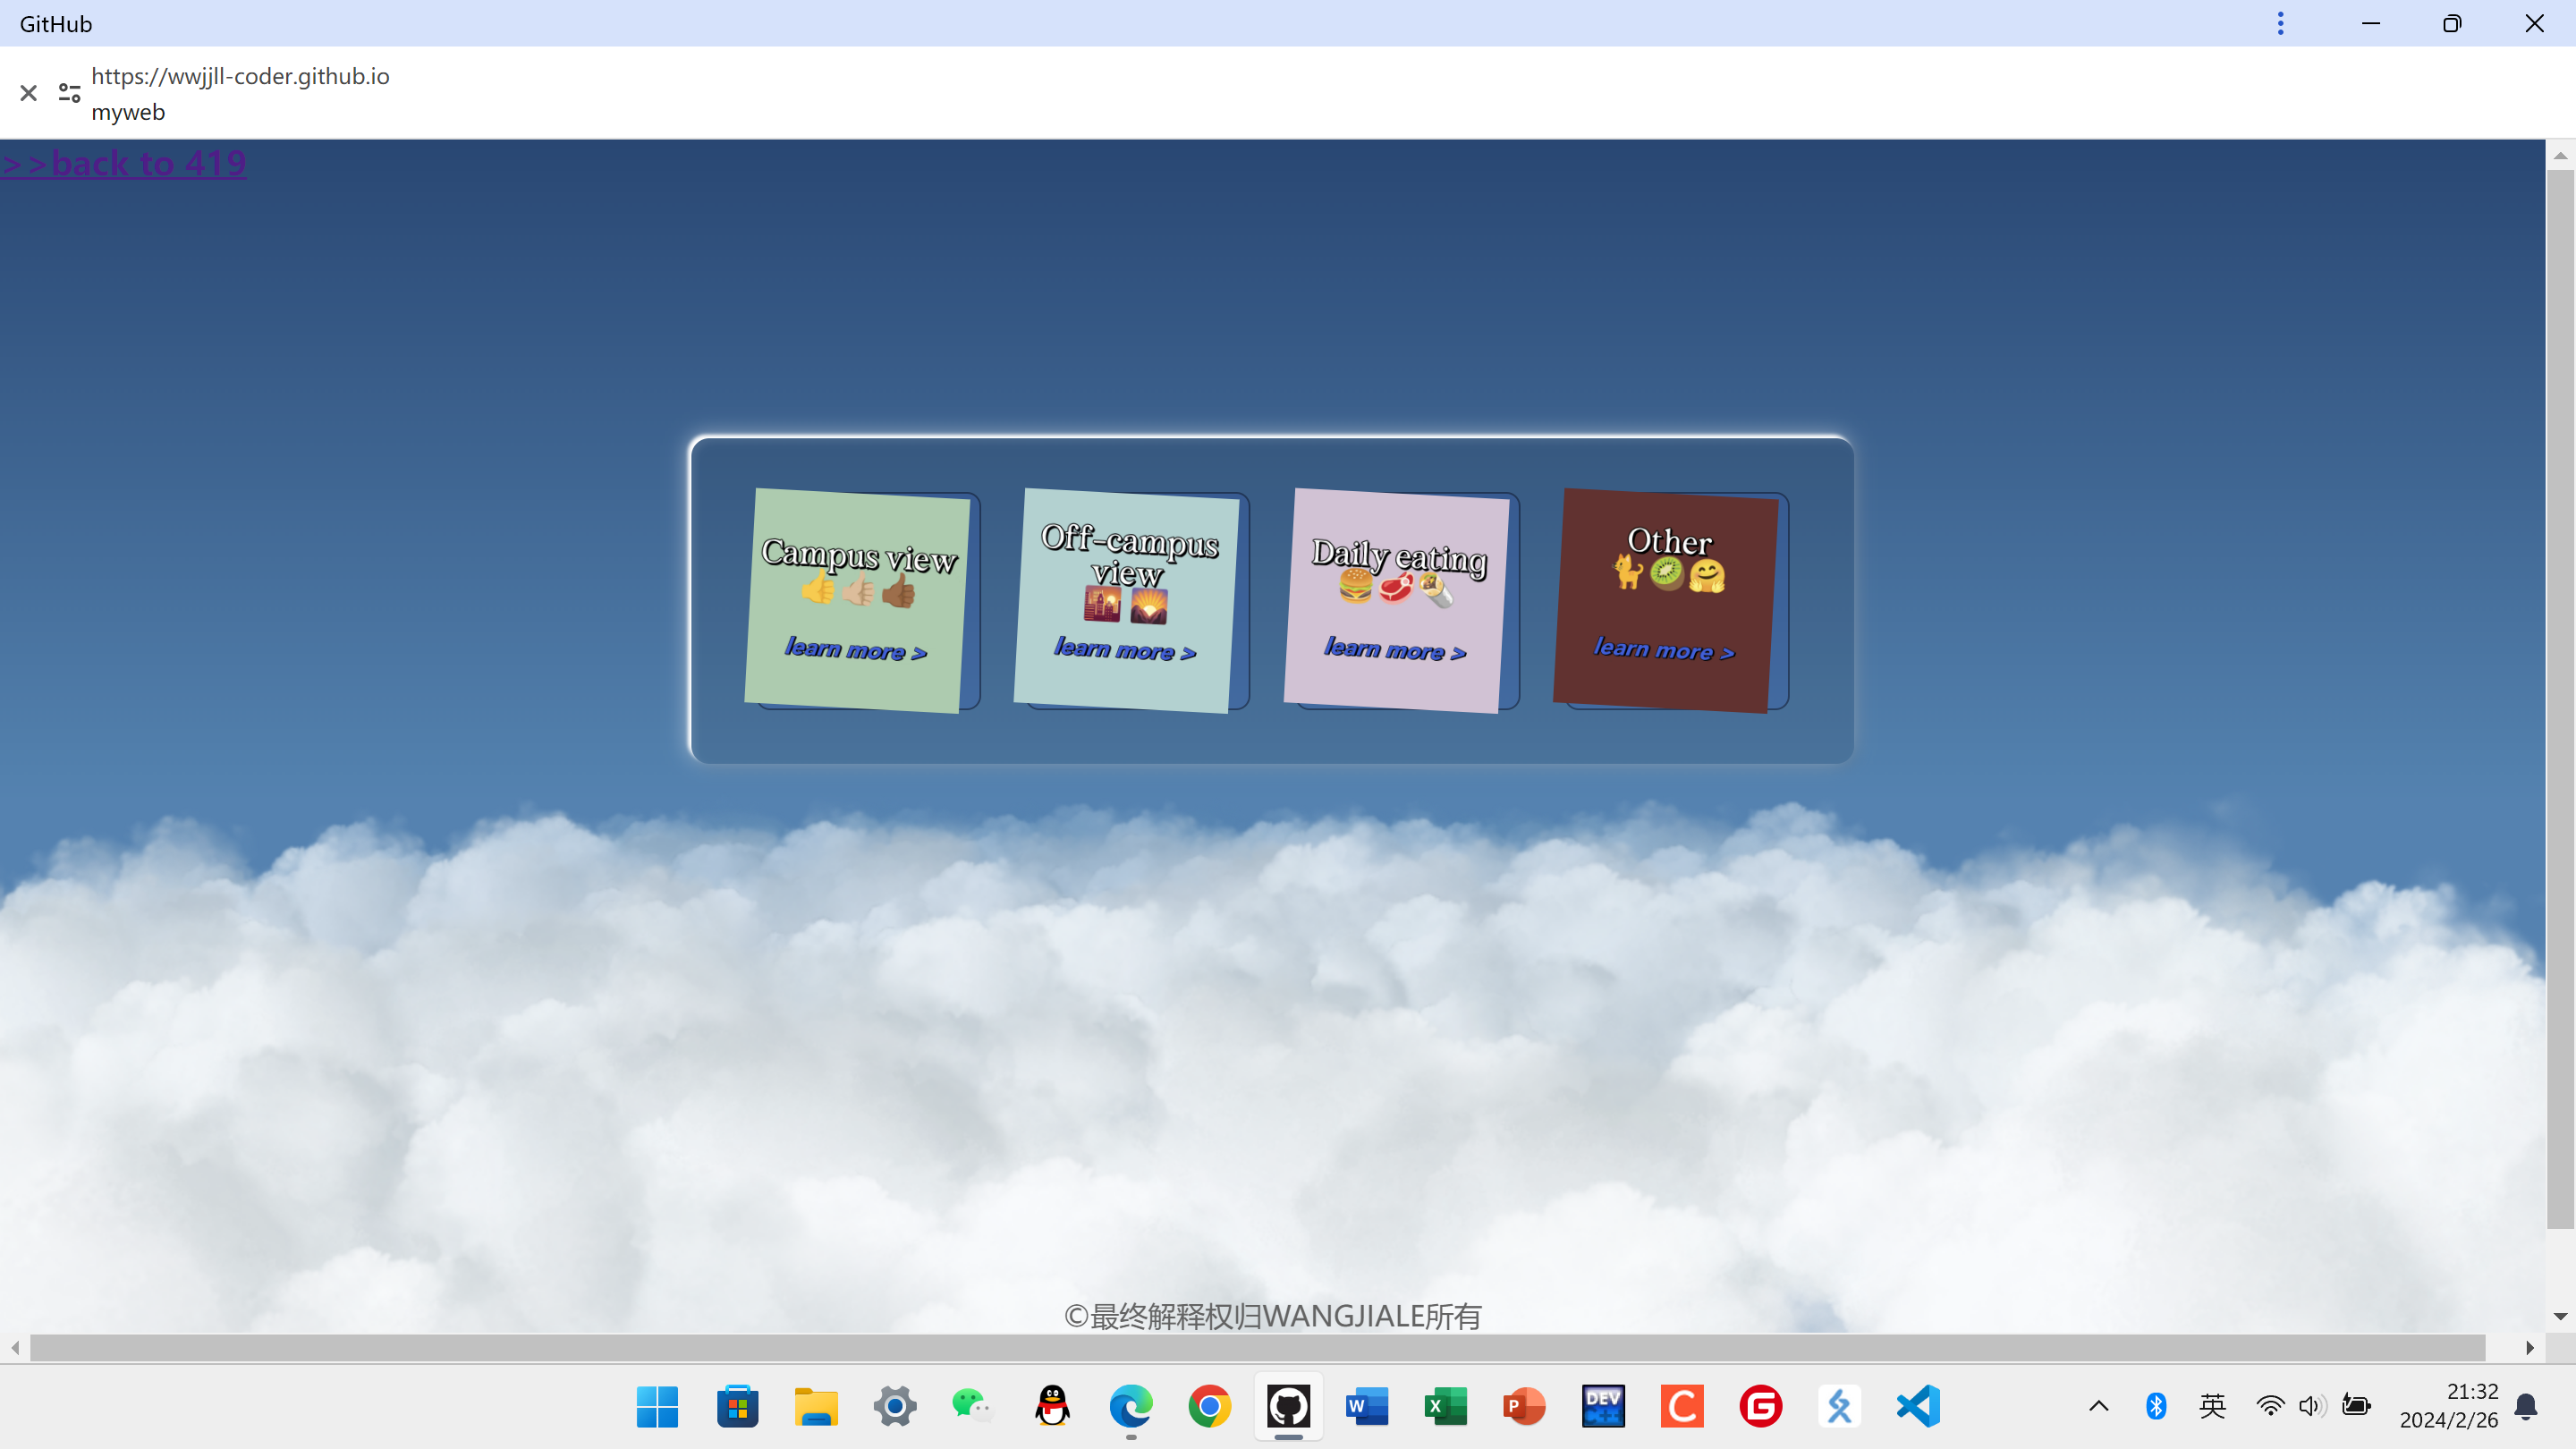The width and height of the screenshot is (2576, 1449).
Task: Open QQ penguin icon in taskbar
Action: (x=1052, y=1406)
